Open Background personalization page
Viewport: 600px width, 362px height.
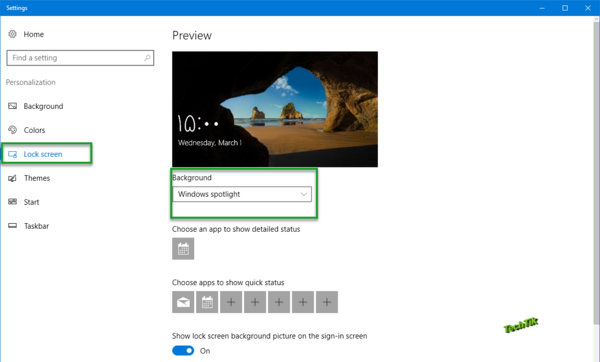(x=43, y=106)
